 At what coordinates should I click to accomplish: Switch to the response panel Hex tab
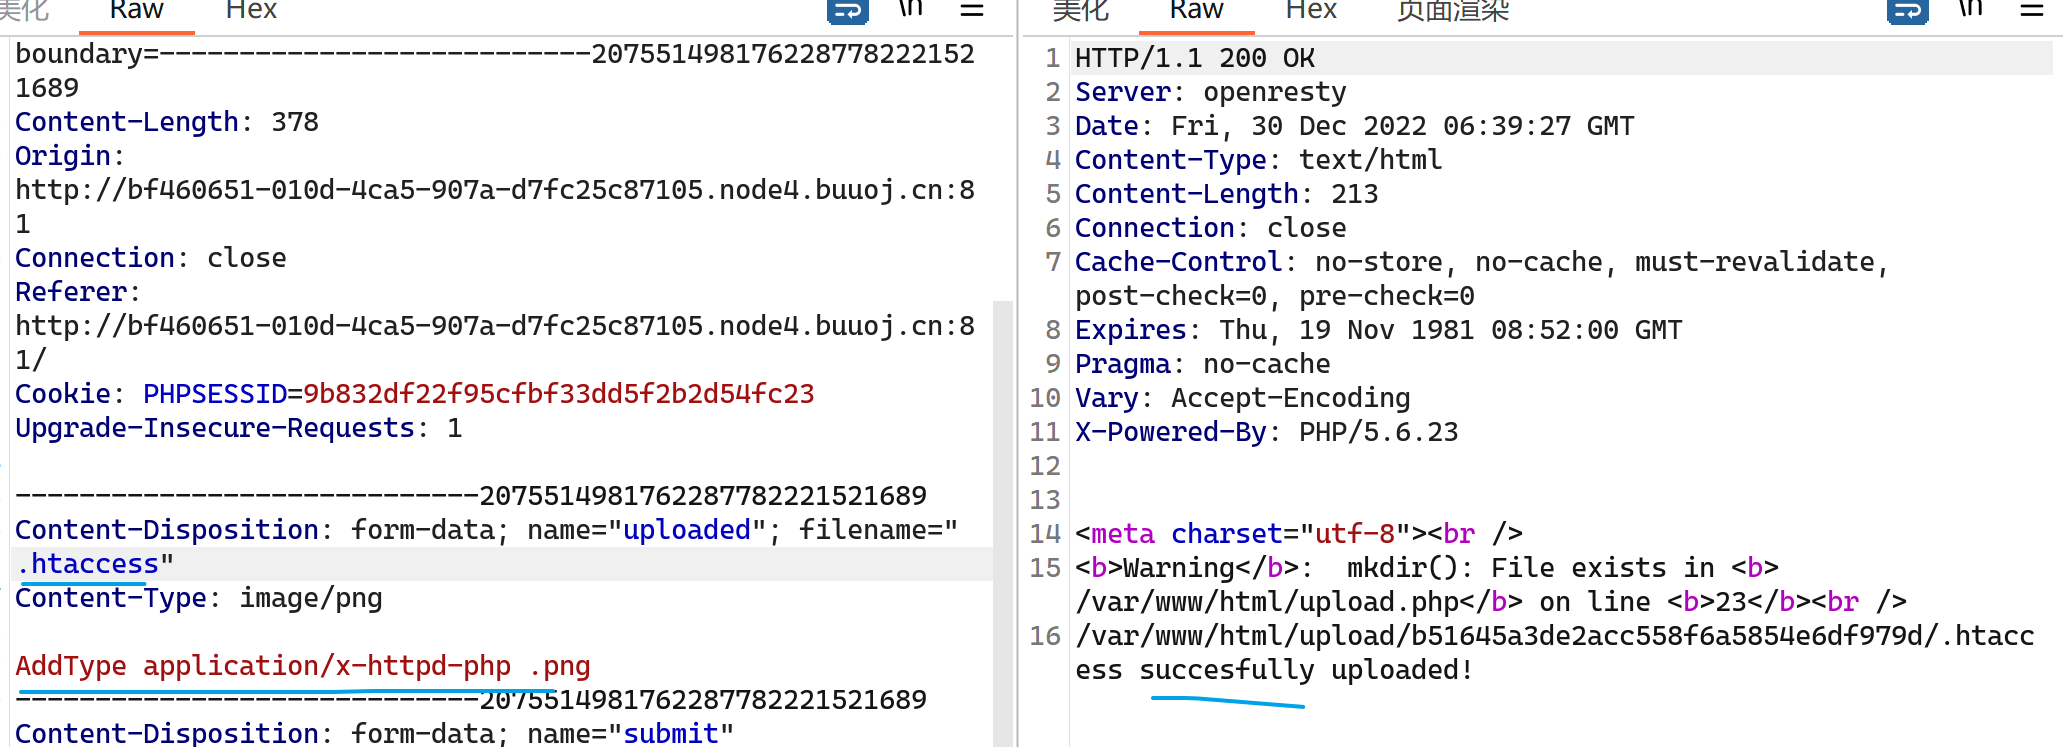1311,11
